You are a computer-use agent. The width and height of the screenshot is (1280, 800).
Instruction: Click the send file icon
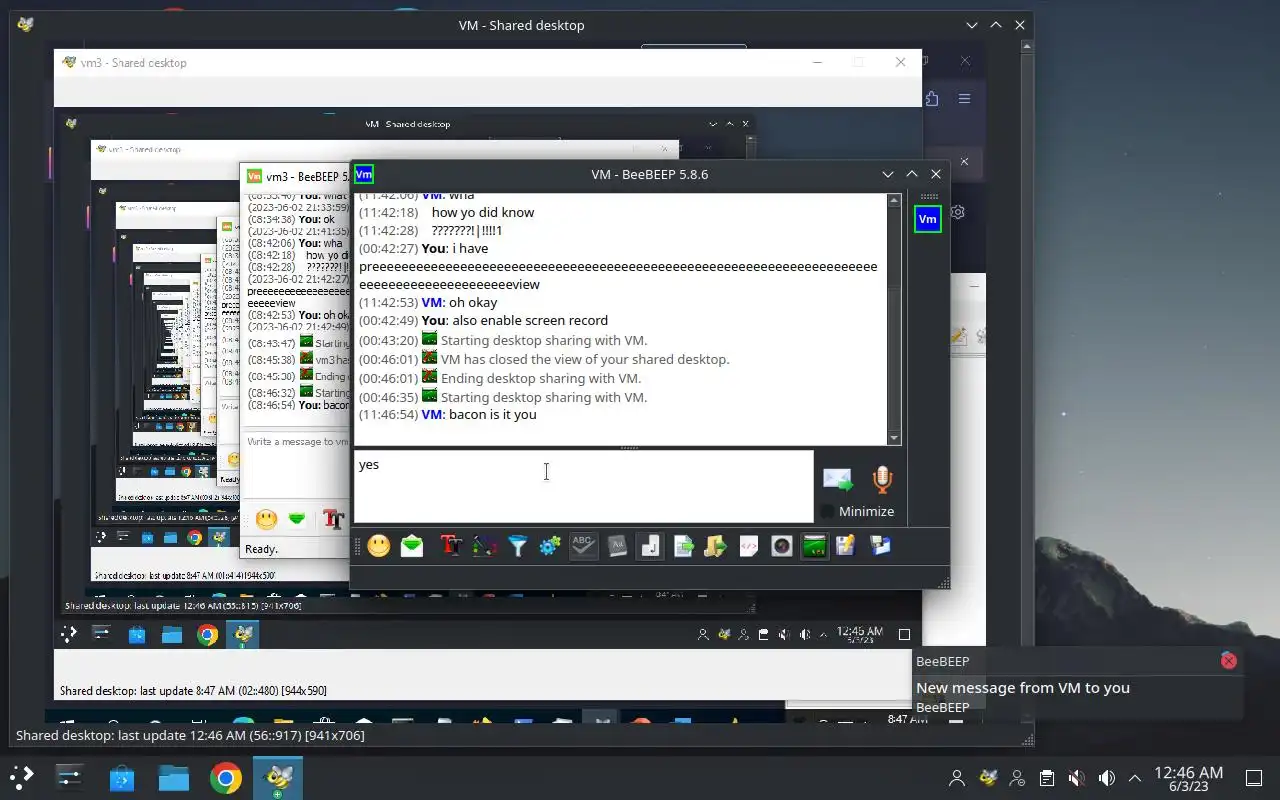coord(683,546)
